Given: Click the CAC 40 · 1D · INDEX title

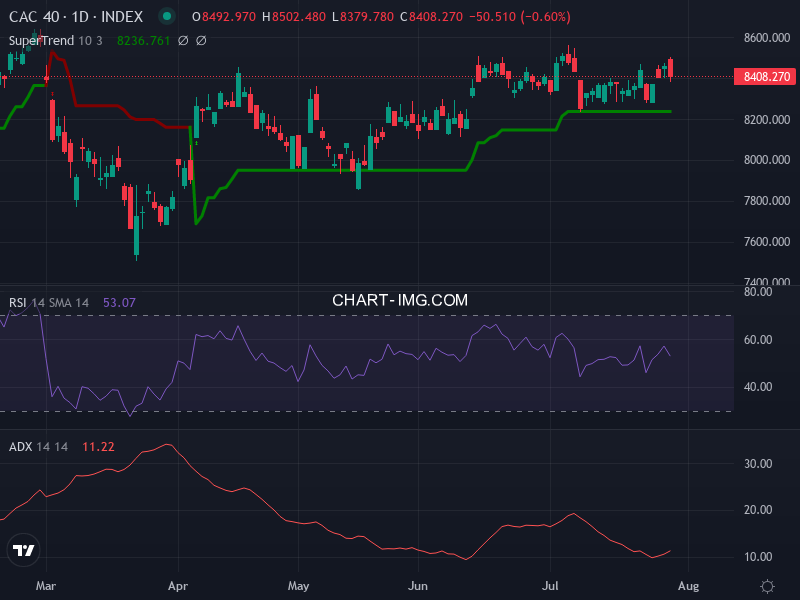Looking at the screenshot, I should click(x=76, y=17).
